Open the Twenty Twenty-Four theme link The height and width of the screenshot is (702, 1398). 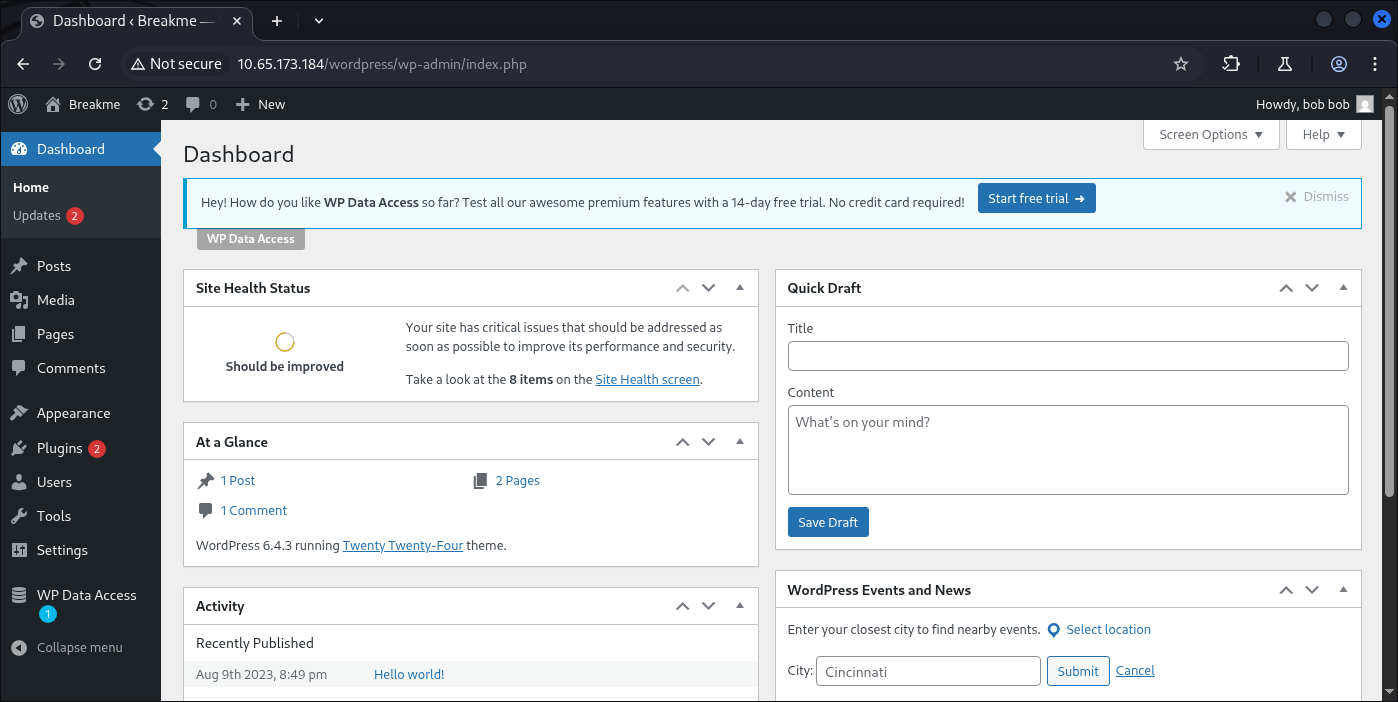403,546
